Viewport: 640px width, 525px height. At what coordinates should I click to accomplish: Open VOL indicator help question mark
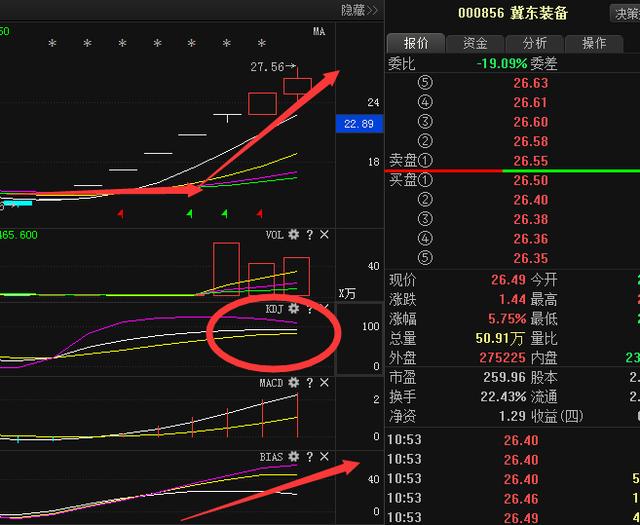[x=309, y=235]
